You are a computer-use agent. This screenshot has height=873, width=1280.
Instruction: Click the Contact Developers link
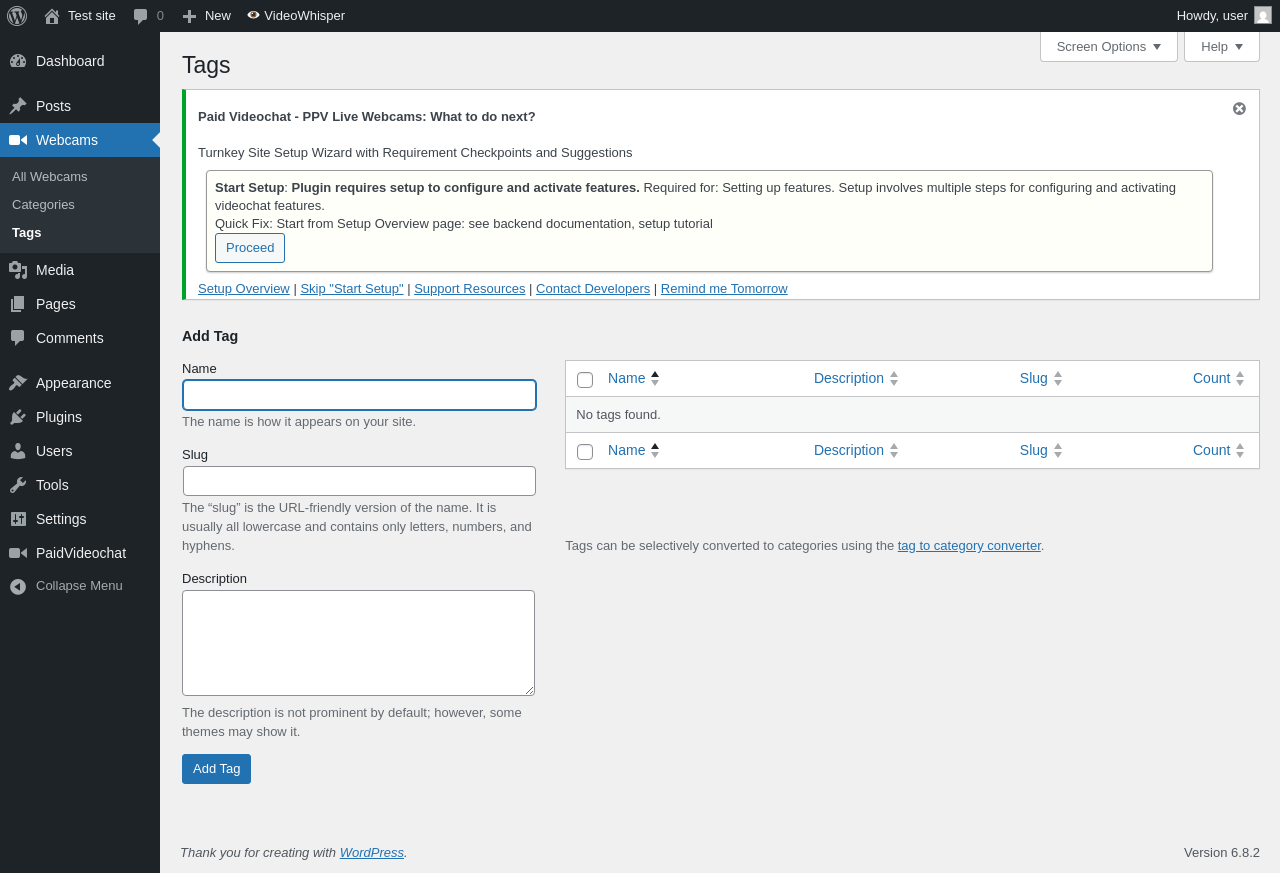pyautogui.click(x=593, y=288)
